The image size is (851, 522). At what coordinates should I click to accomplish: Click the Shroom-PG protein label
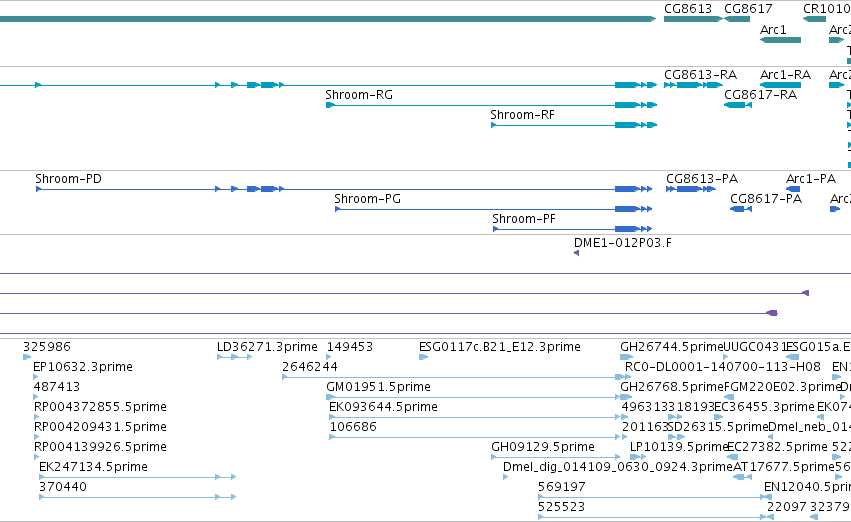click(367, 199)
